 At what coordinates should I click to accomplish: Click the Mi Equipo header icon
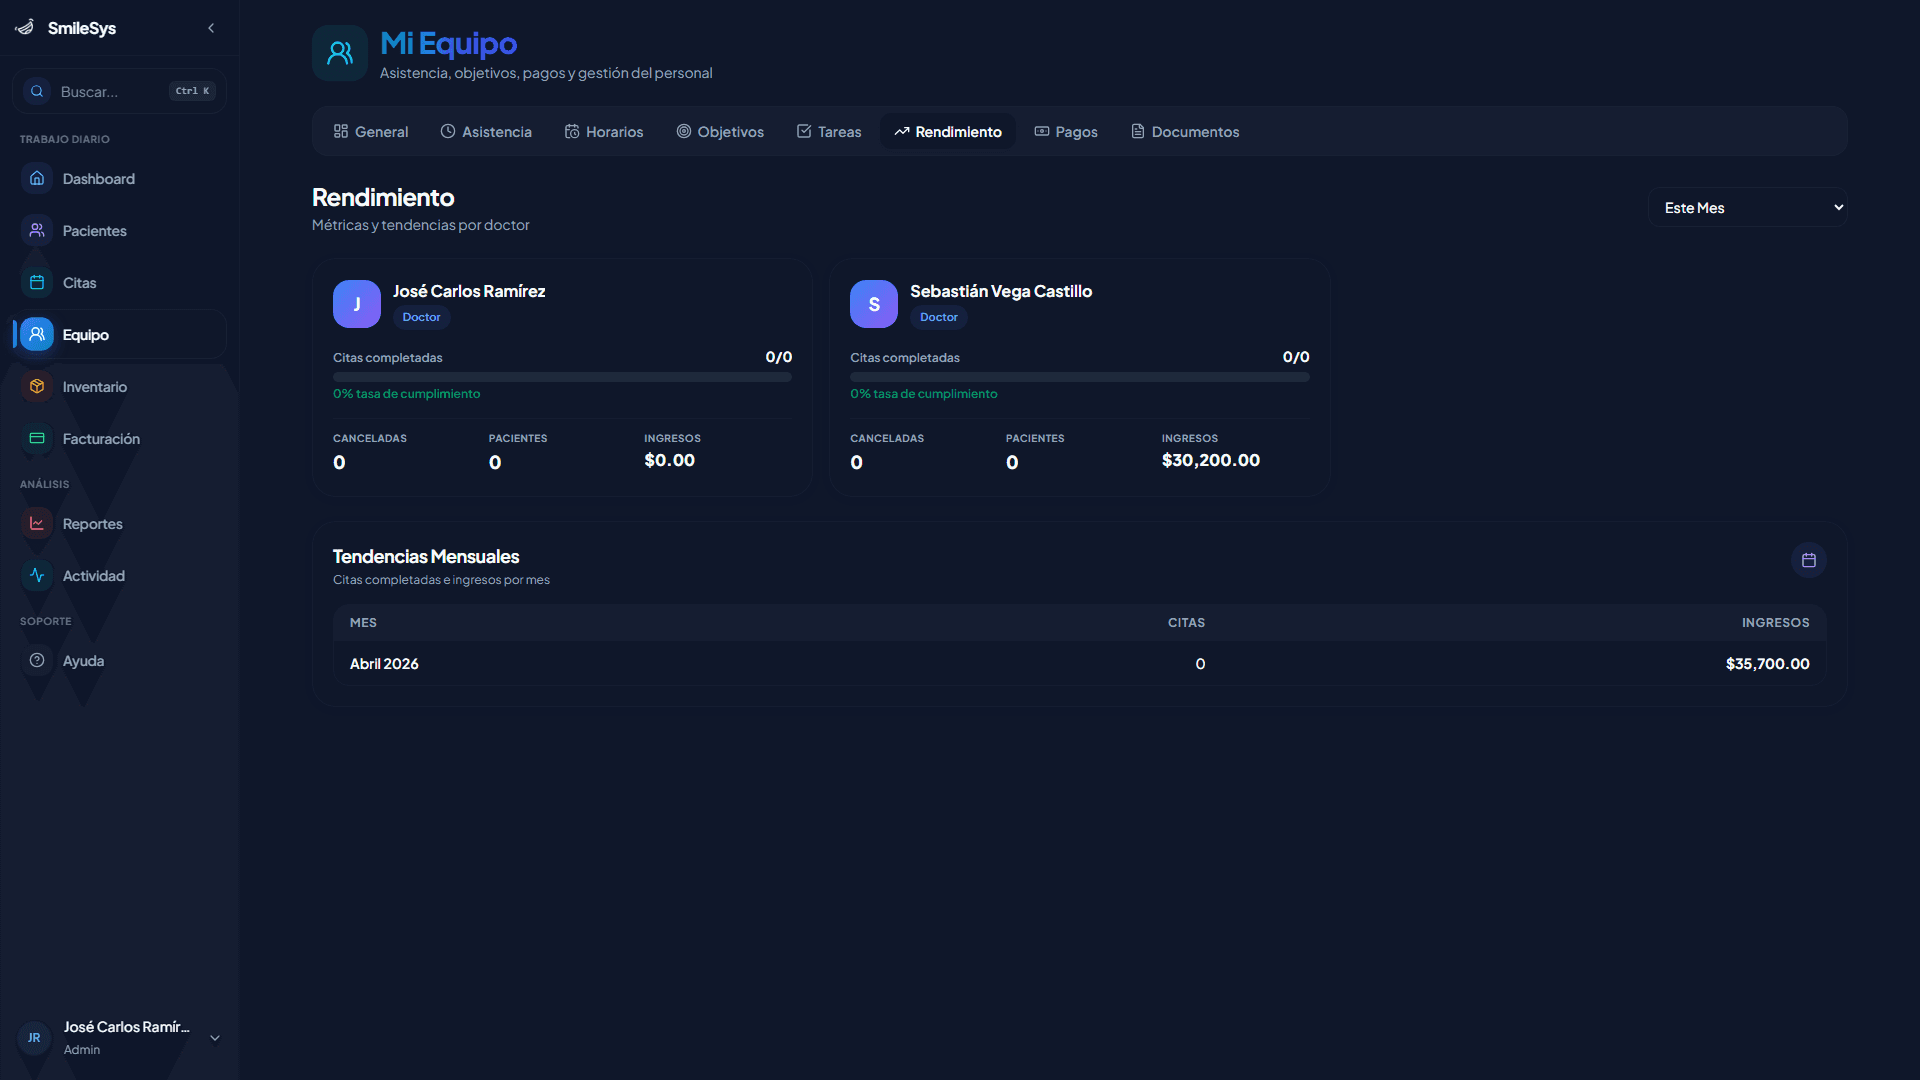tap(340, 53)
